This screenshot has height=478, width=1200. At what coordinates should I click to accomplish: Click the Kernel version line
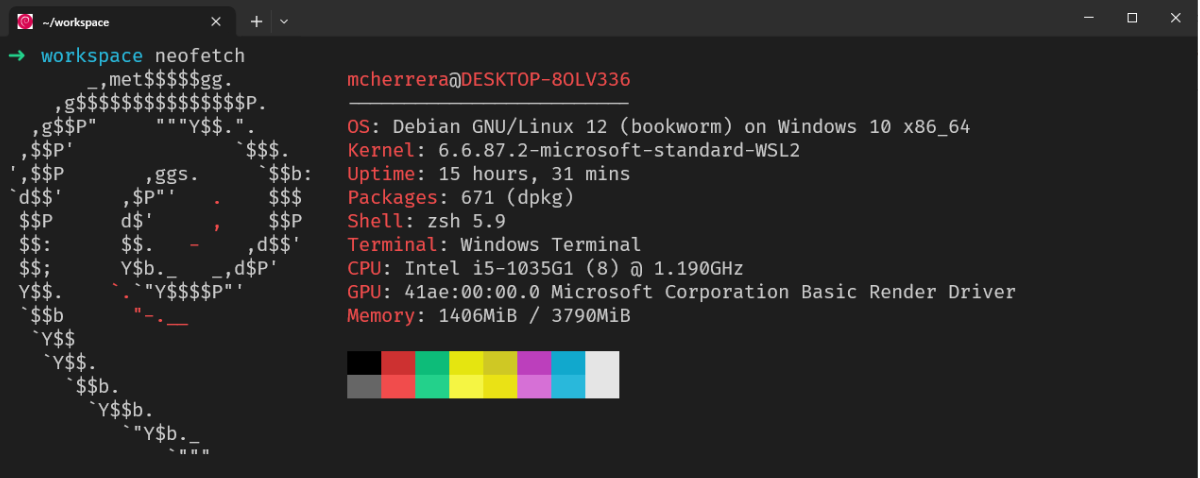574,150
